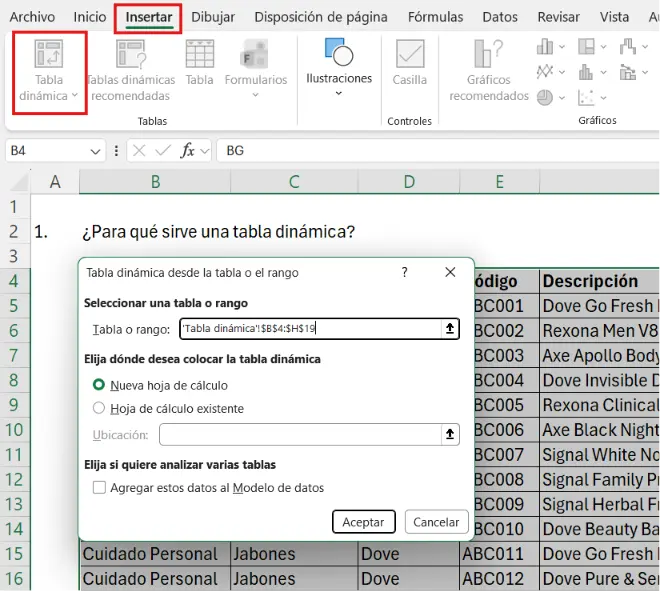Image resolution: width=660 pixels, height=591 pixels.
Task: Click the Tabla o rango input field
Action: click(311, 328)
